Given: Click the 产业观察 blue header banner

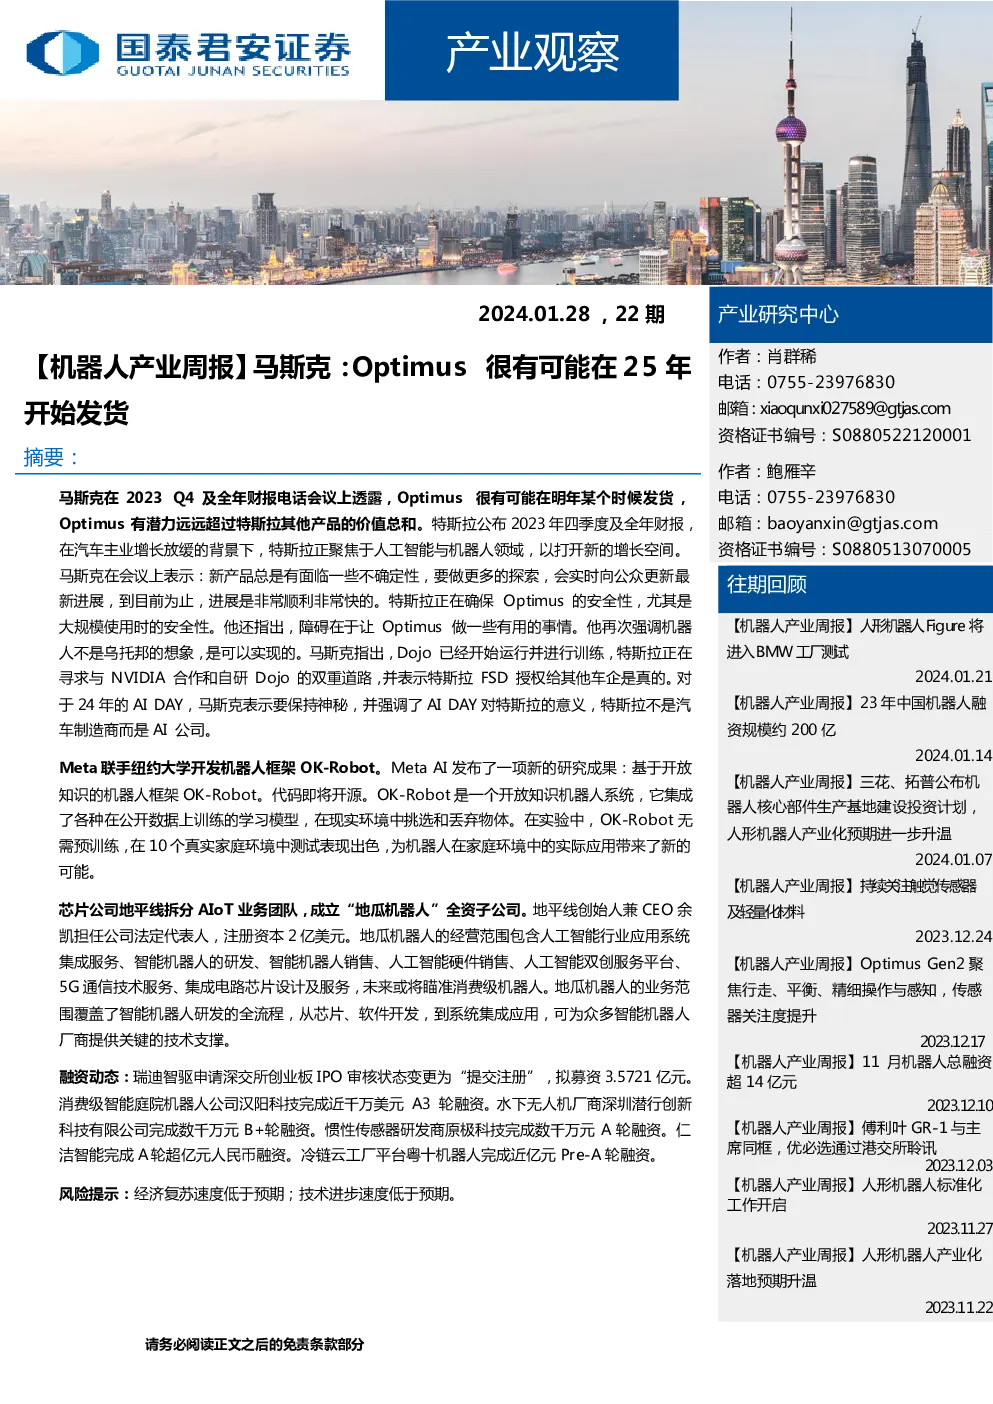Looking at the screenshot, I should coord(532,50).
